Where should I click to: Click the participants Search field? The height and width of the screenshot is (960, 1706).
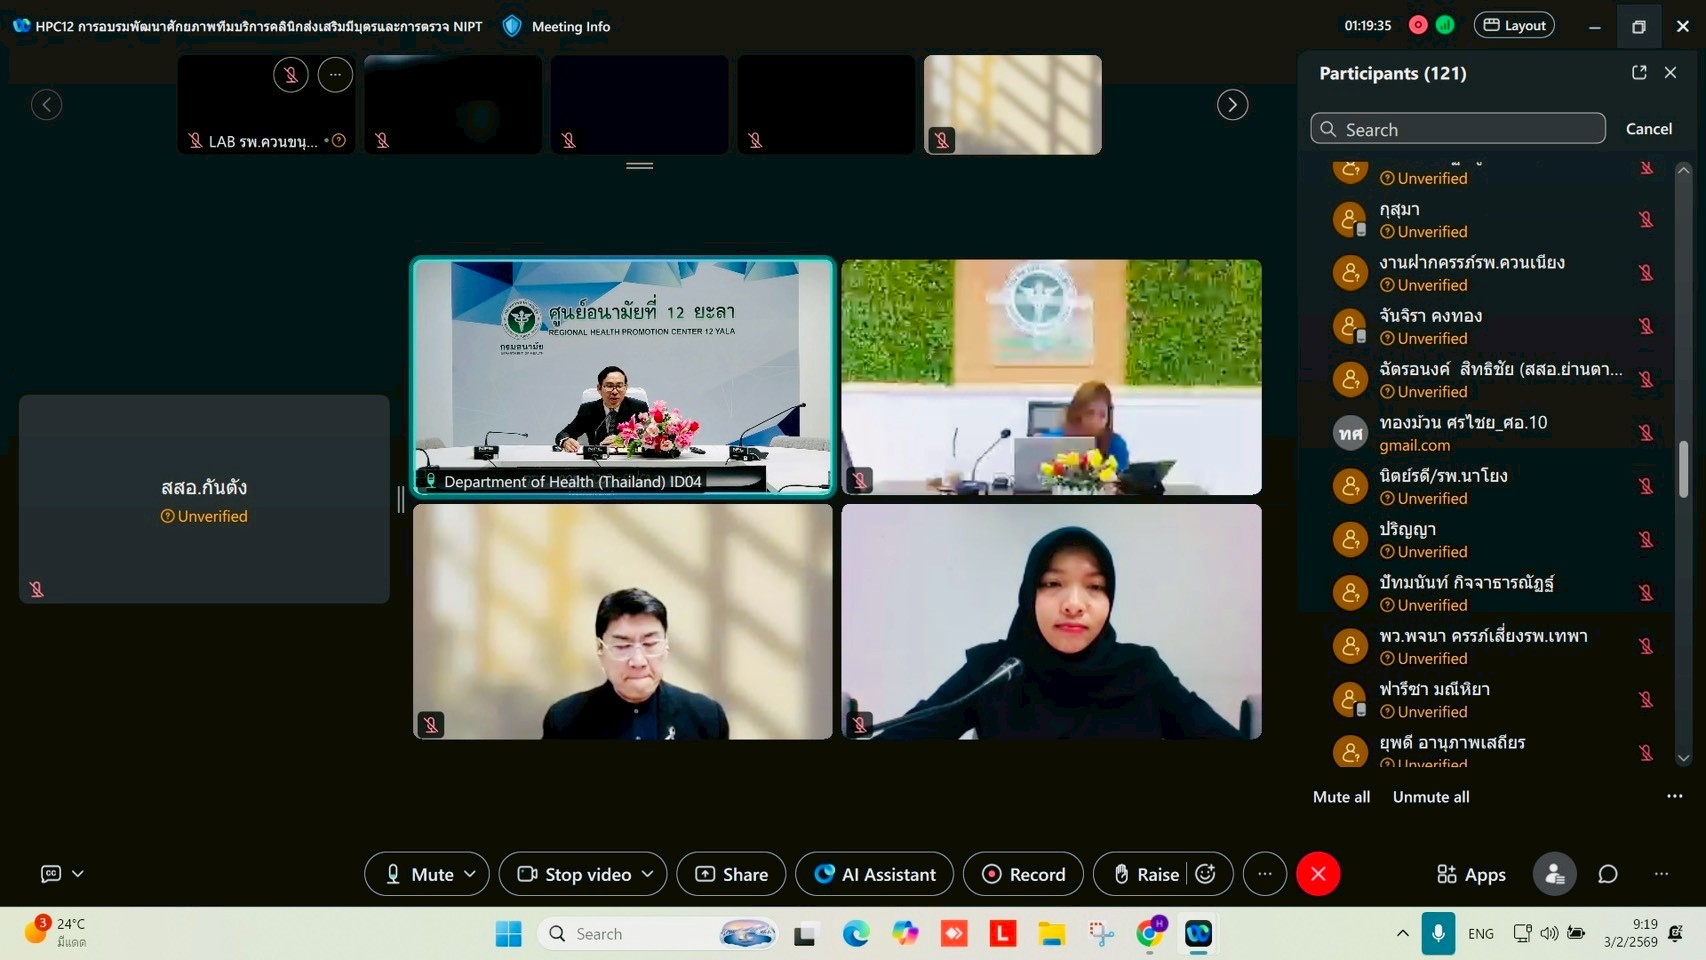(1458, 129)
